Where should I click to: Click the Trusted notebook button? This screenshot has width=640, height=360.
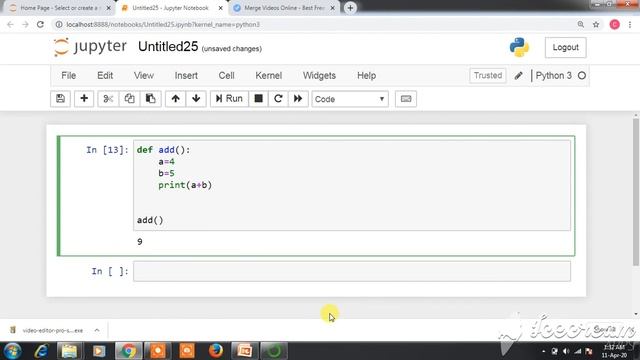tap(488, 76)
